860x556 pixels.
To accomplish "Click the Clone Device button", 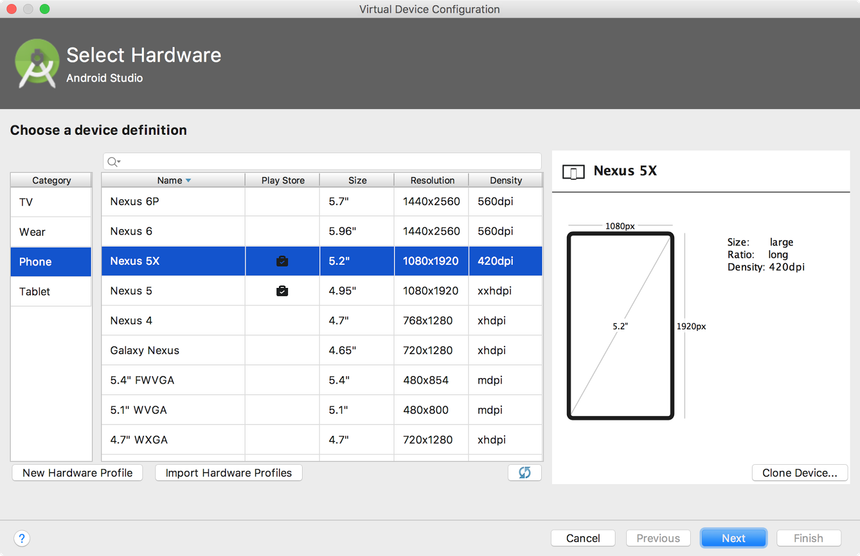I will click(799, 473).
